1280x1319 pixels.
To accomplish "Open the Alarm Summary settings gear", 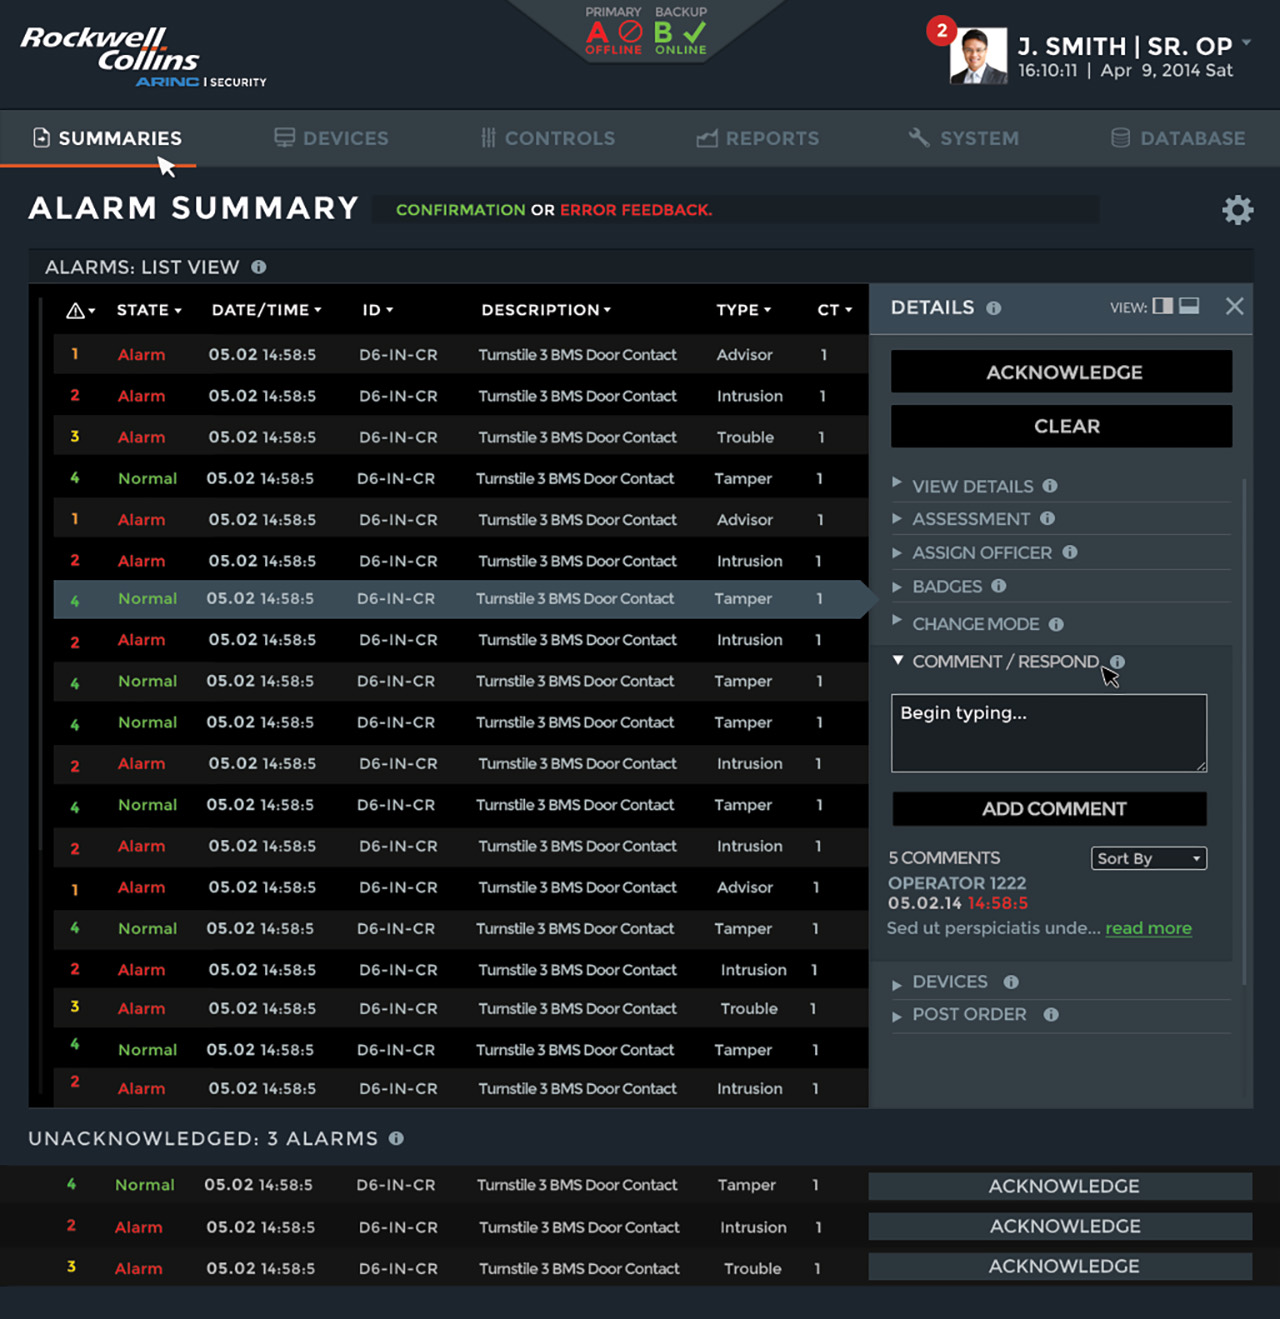I will click(x=1237, y=210).
